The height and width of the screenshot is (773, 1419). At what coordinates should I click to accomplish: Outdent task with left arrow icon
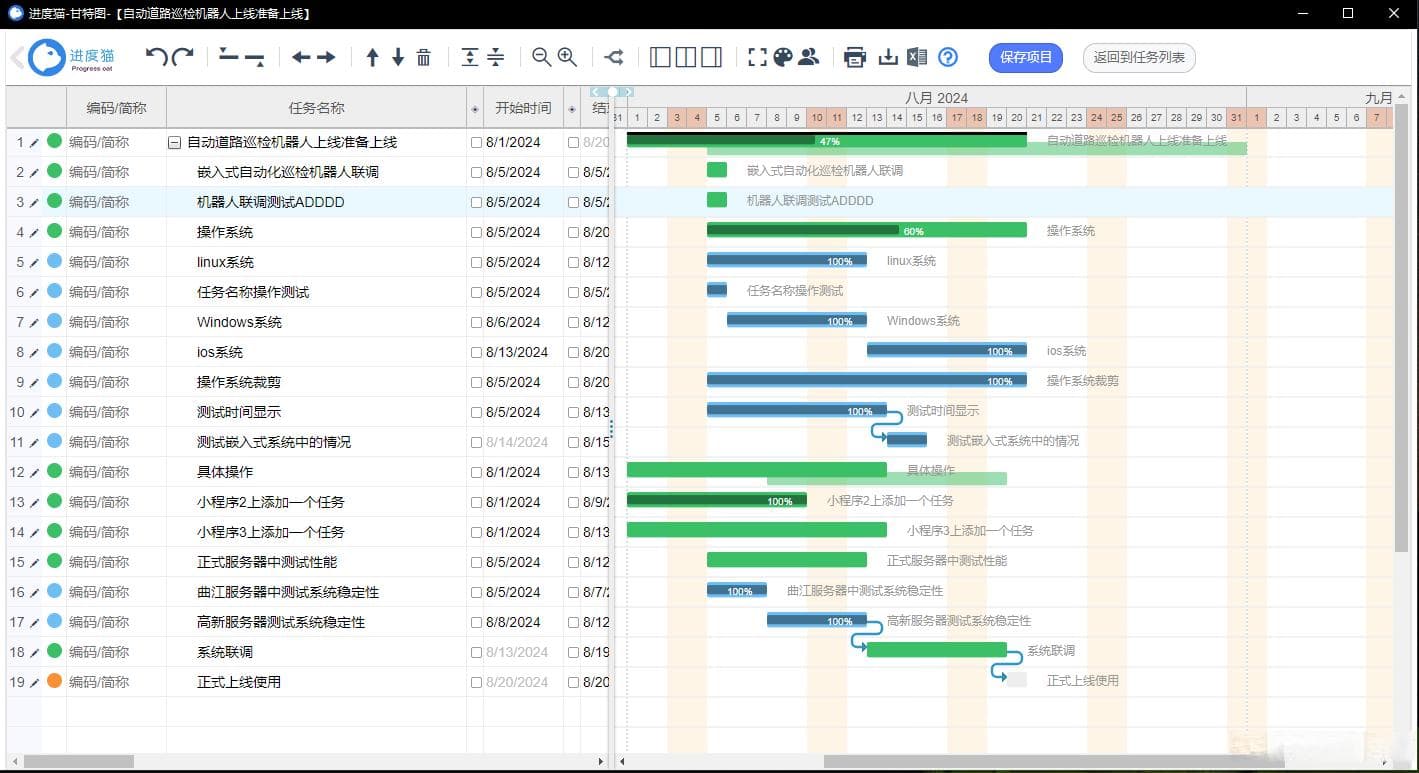(301, 58)
